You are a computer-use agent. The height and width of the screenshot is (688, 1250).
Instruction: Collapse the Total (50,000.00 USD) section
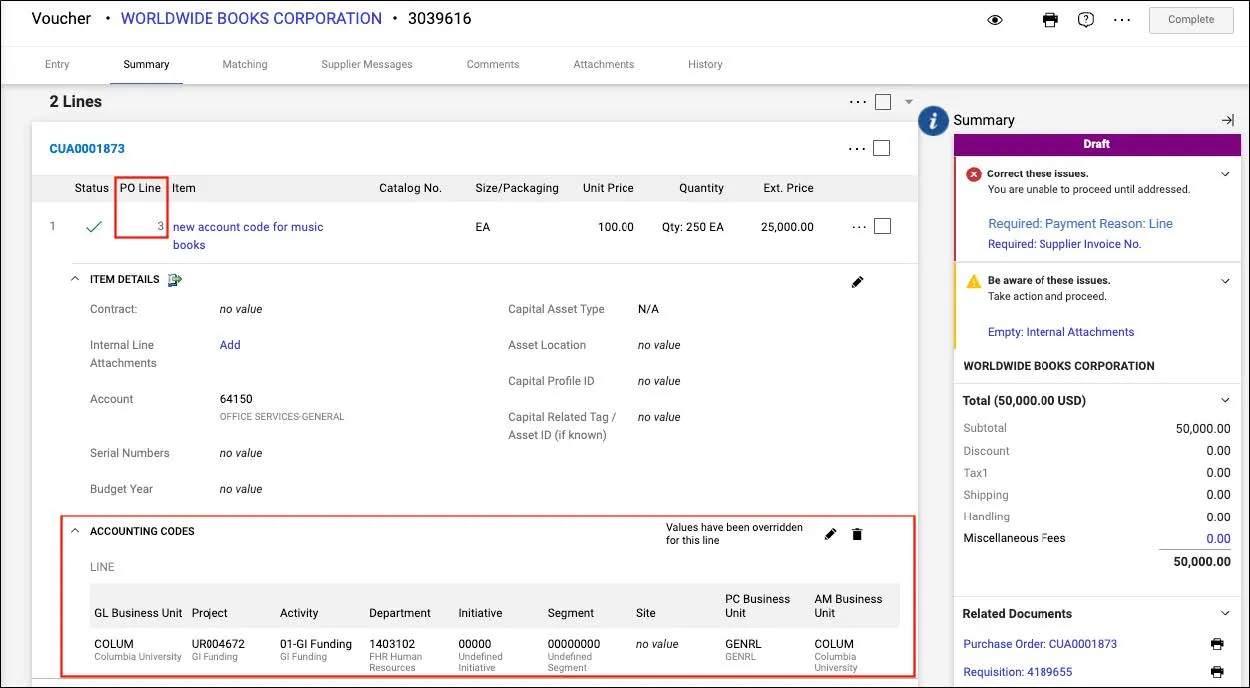coord(1225,401)
